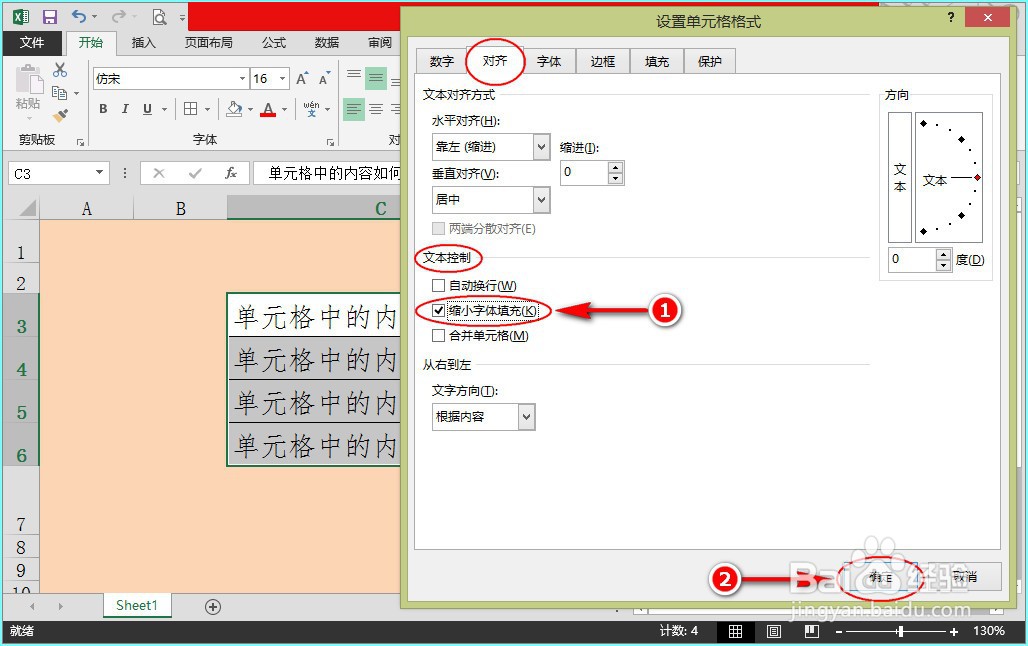Check the 合并单元格 option
This screenshot has width=1028, height=646.
(438, 335)
